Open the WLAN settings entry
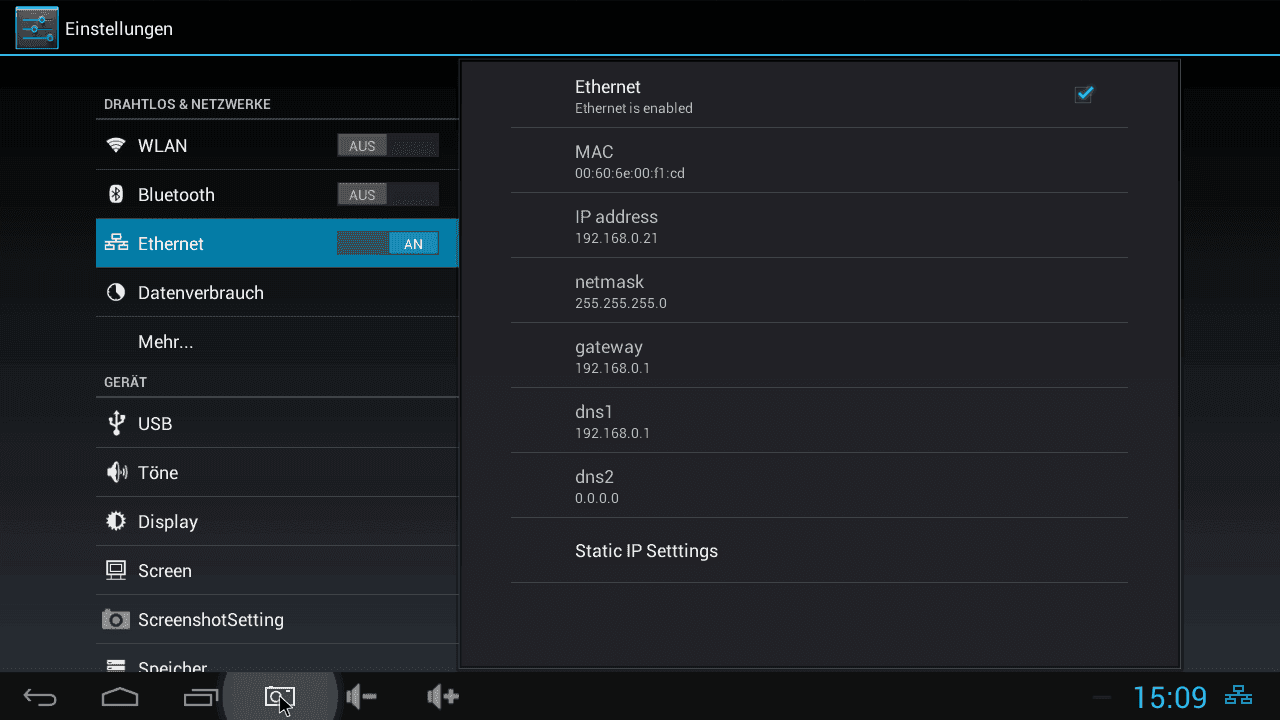1280x720 pixels. click(277, 146)
